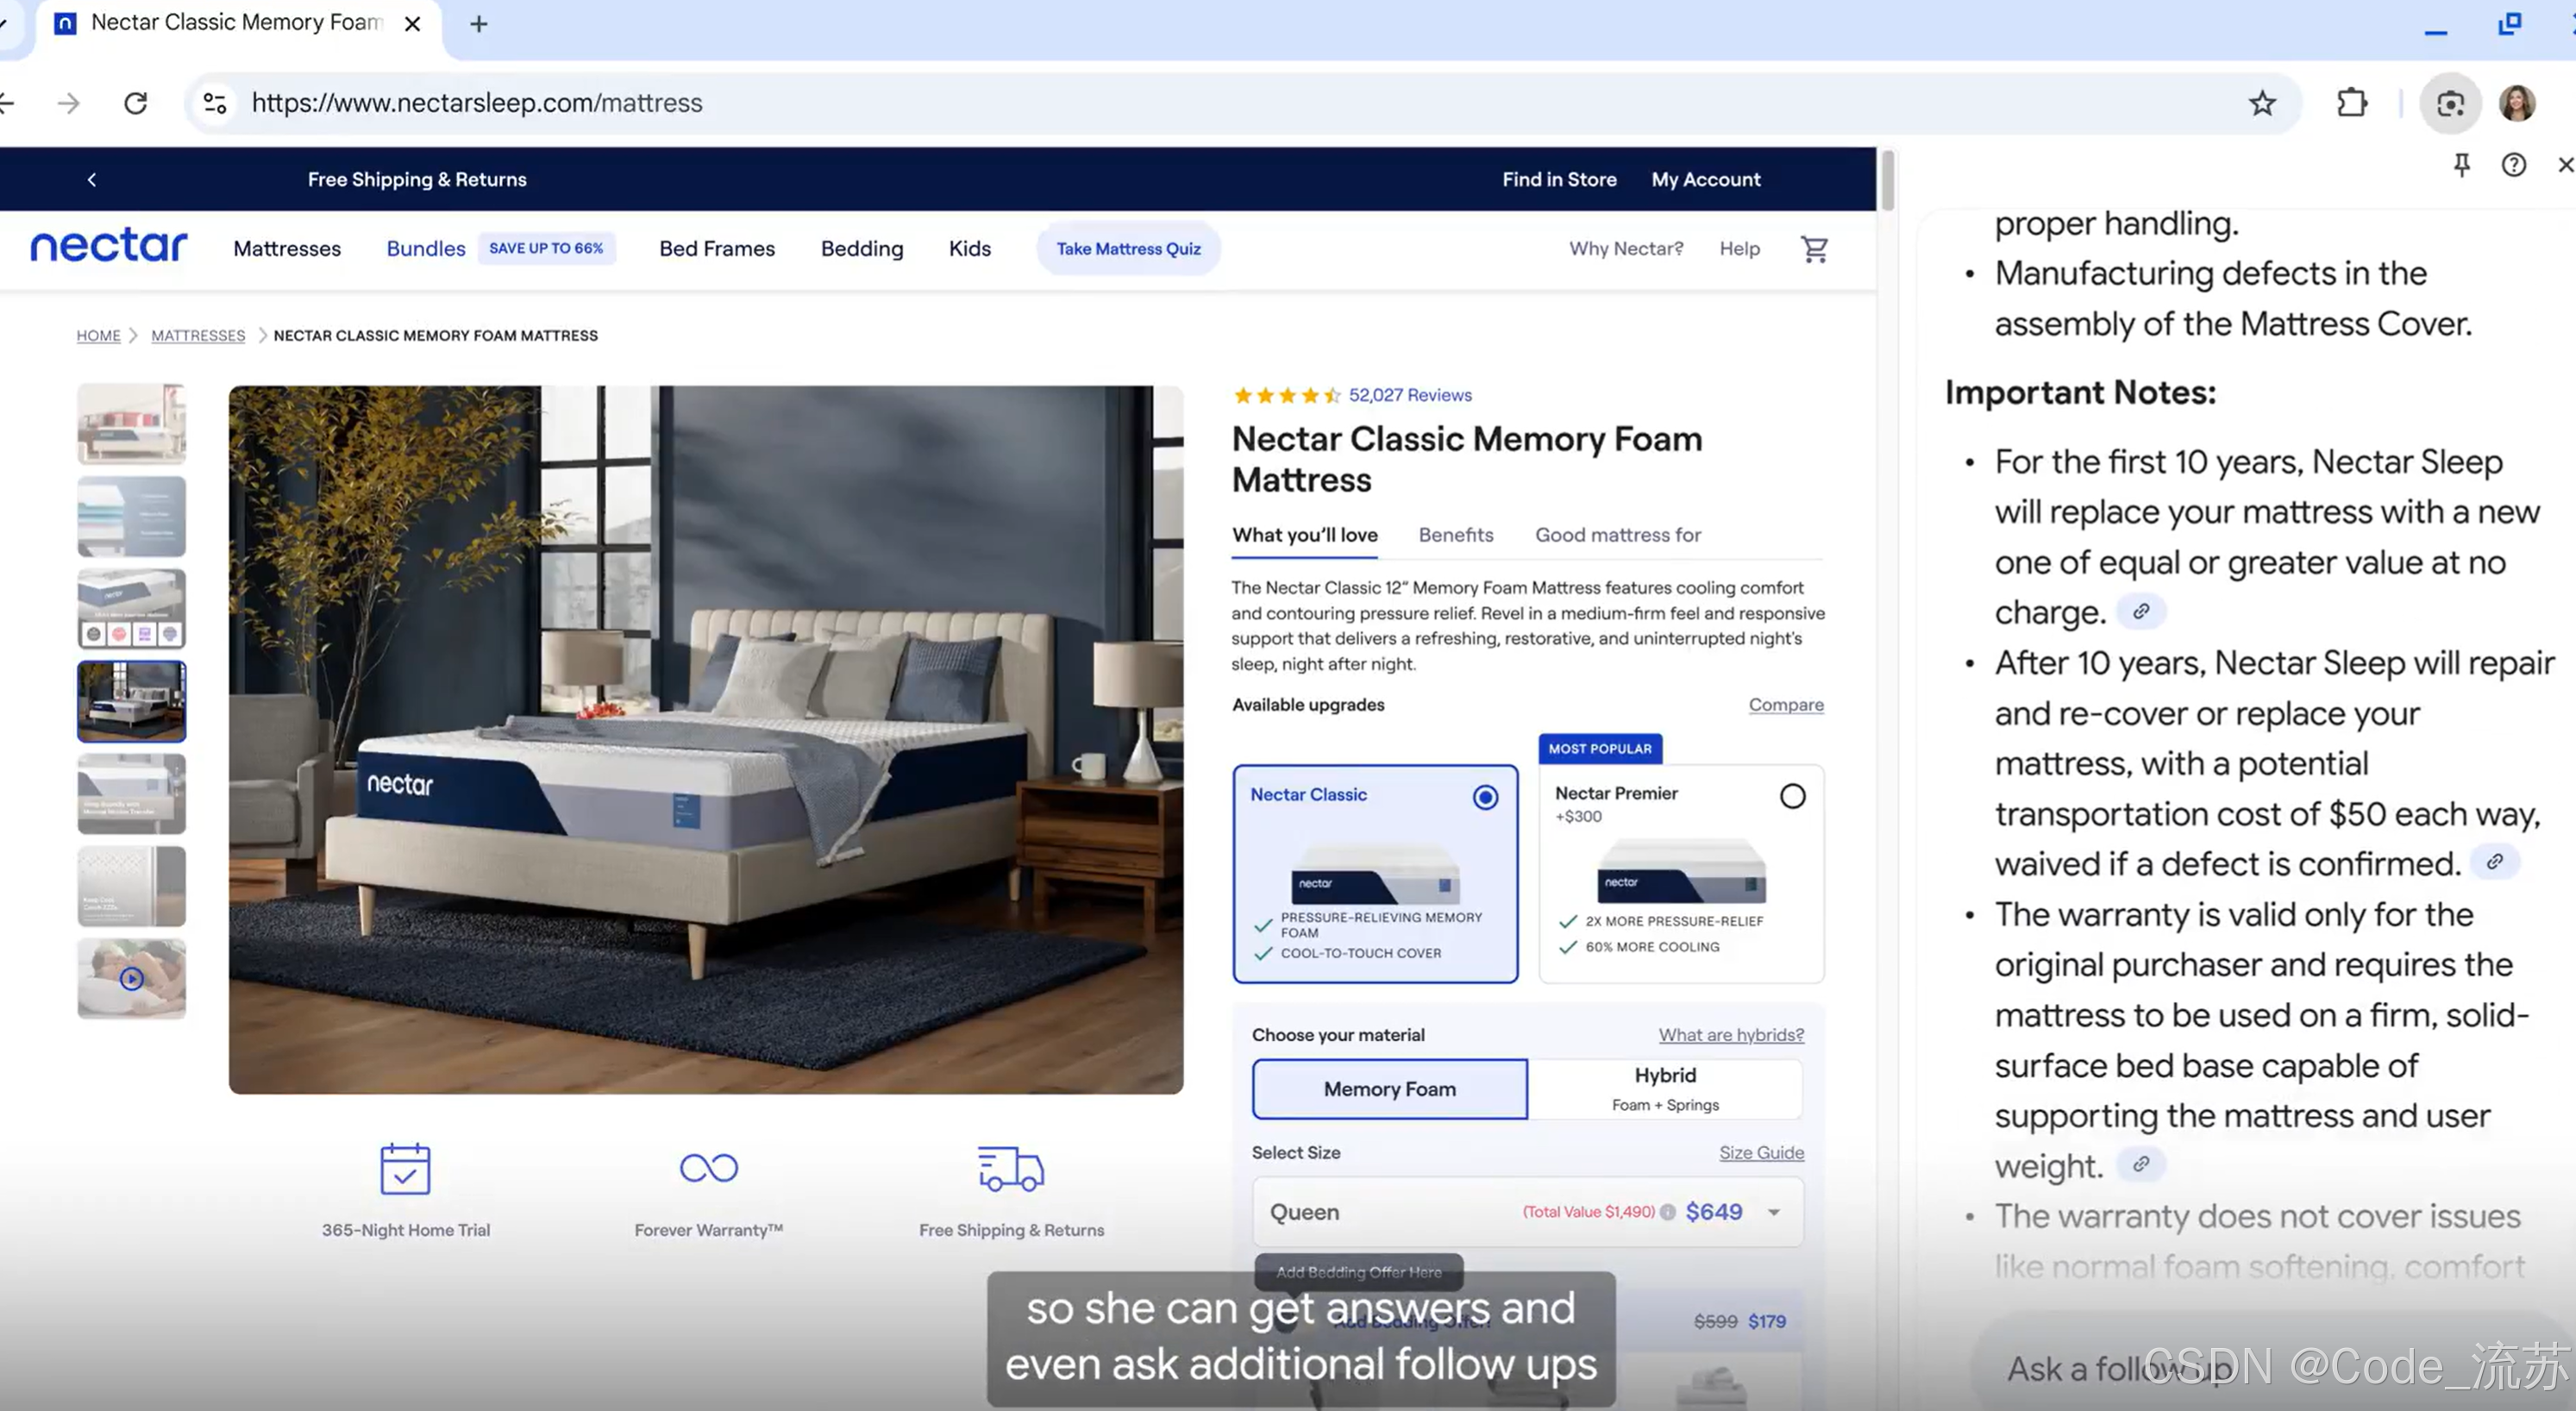
Task: Go to MATTRESSES breadcrumb
Action: click(198, 335)
